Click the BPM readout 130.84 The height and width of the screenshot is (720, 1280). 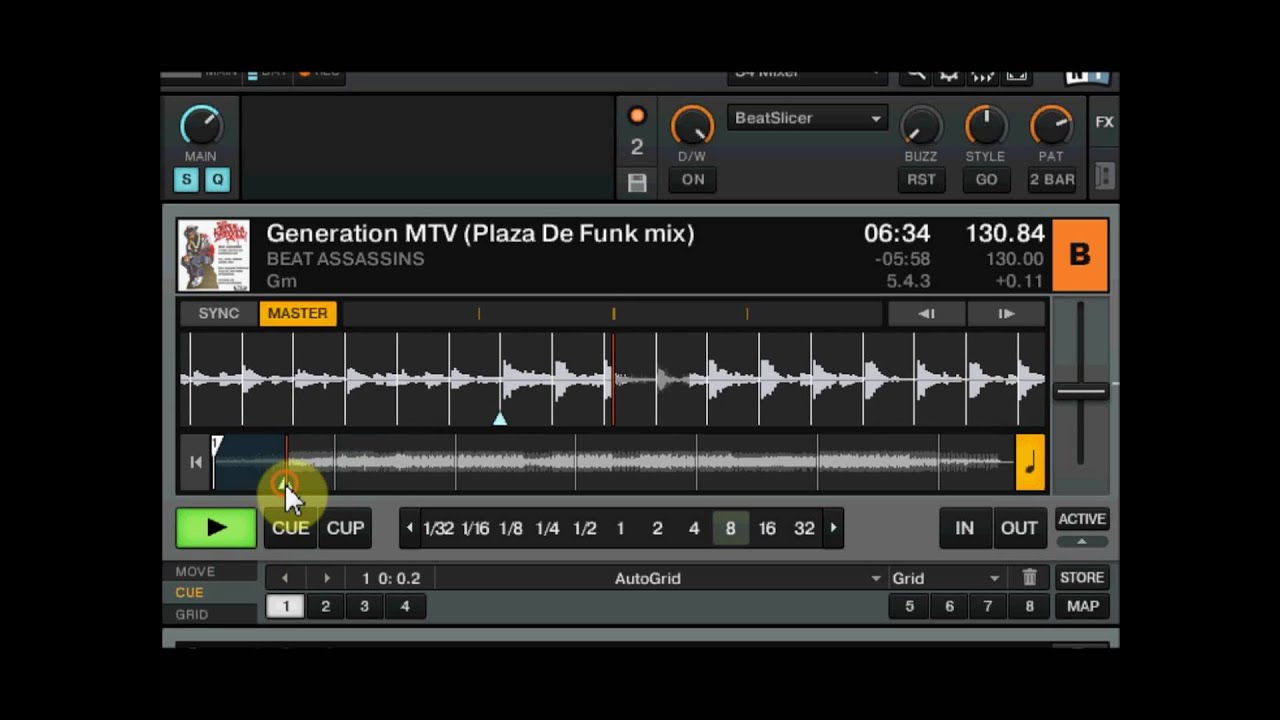click(x=1004, y=234)
